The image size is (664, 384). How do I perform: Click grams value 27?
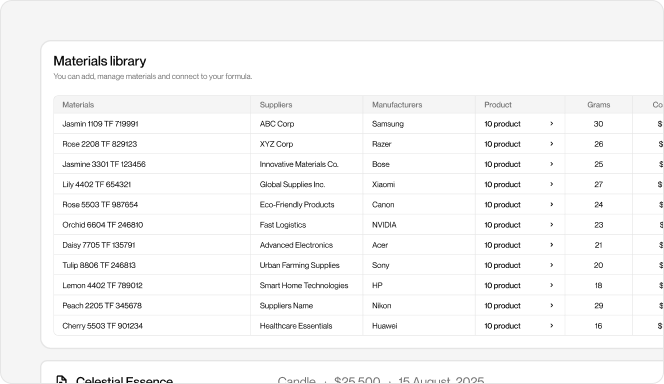[598, 184]
